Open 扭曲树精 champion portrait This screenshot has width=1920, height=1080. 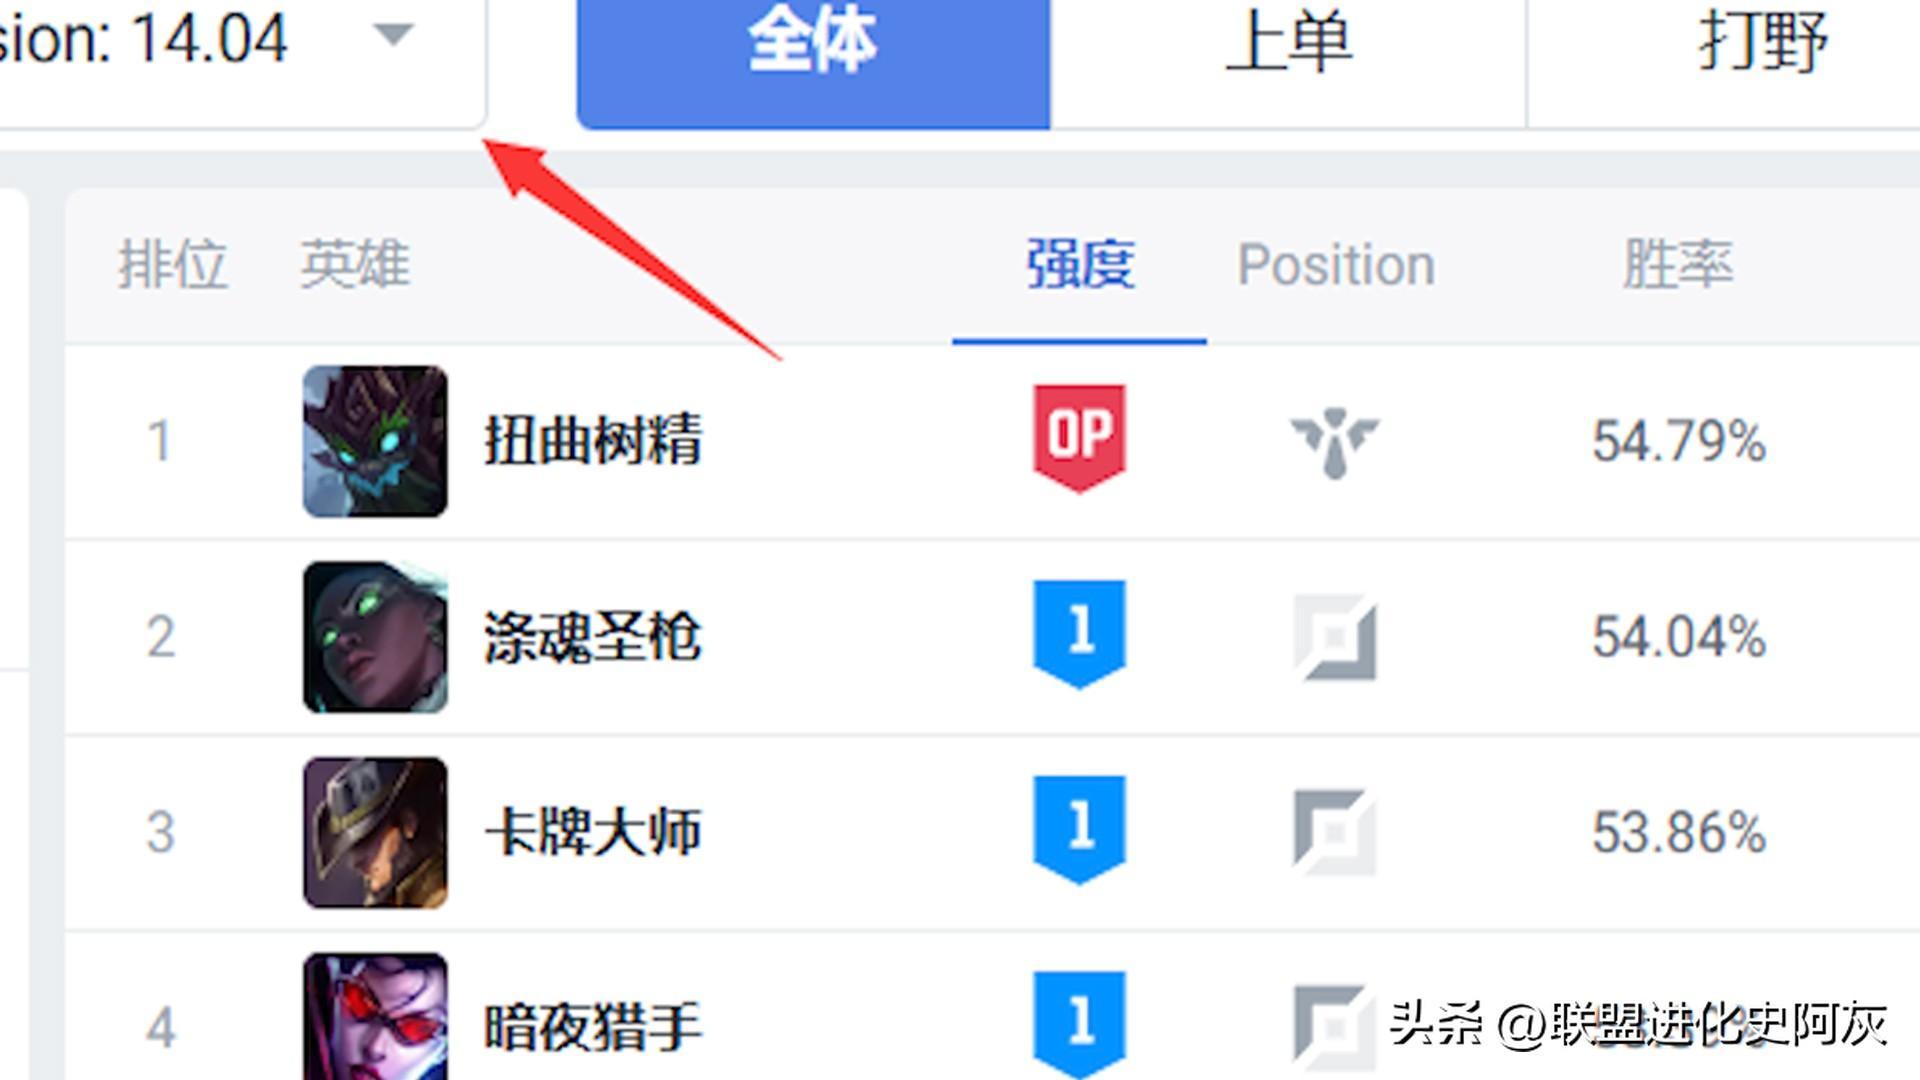point(375,441)
